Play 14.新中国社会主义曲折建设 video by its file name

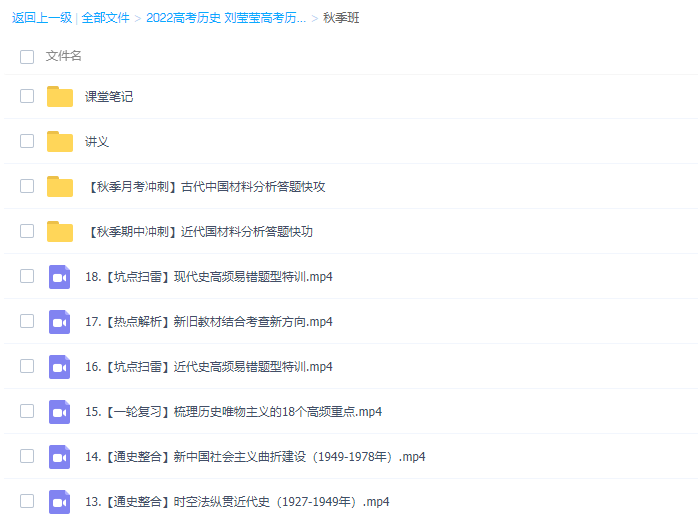(255, 457)
